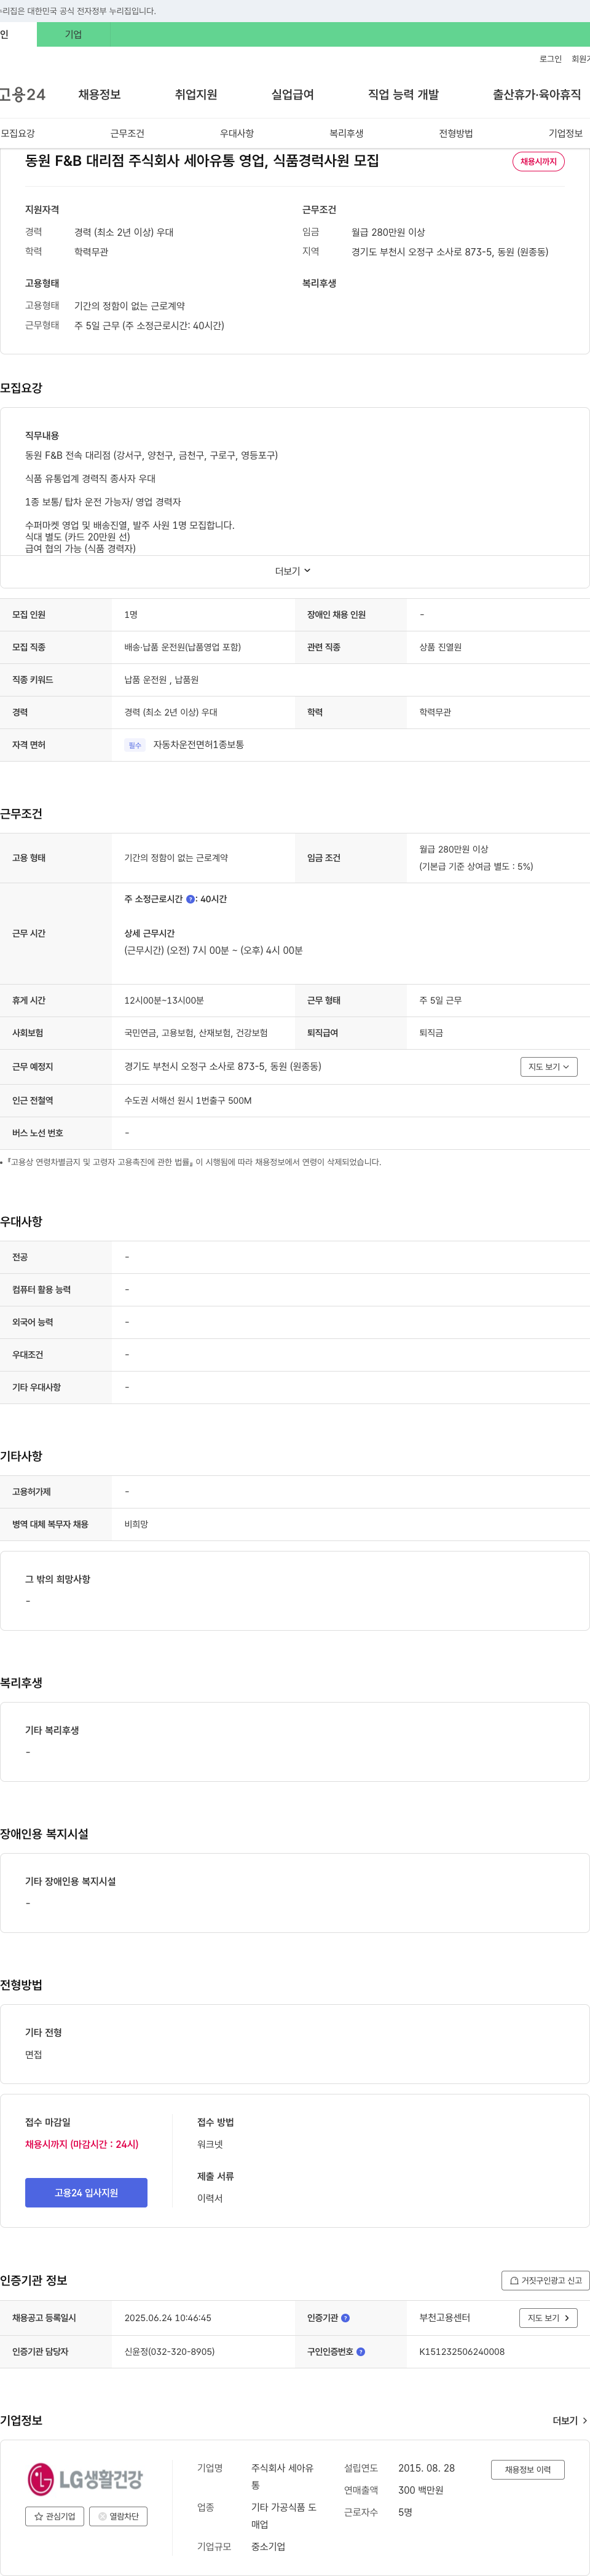Open 더보기 link in 기업정보 section

570,2421
